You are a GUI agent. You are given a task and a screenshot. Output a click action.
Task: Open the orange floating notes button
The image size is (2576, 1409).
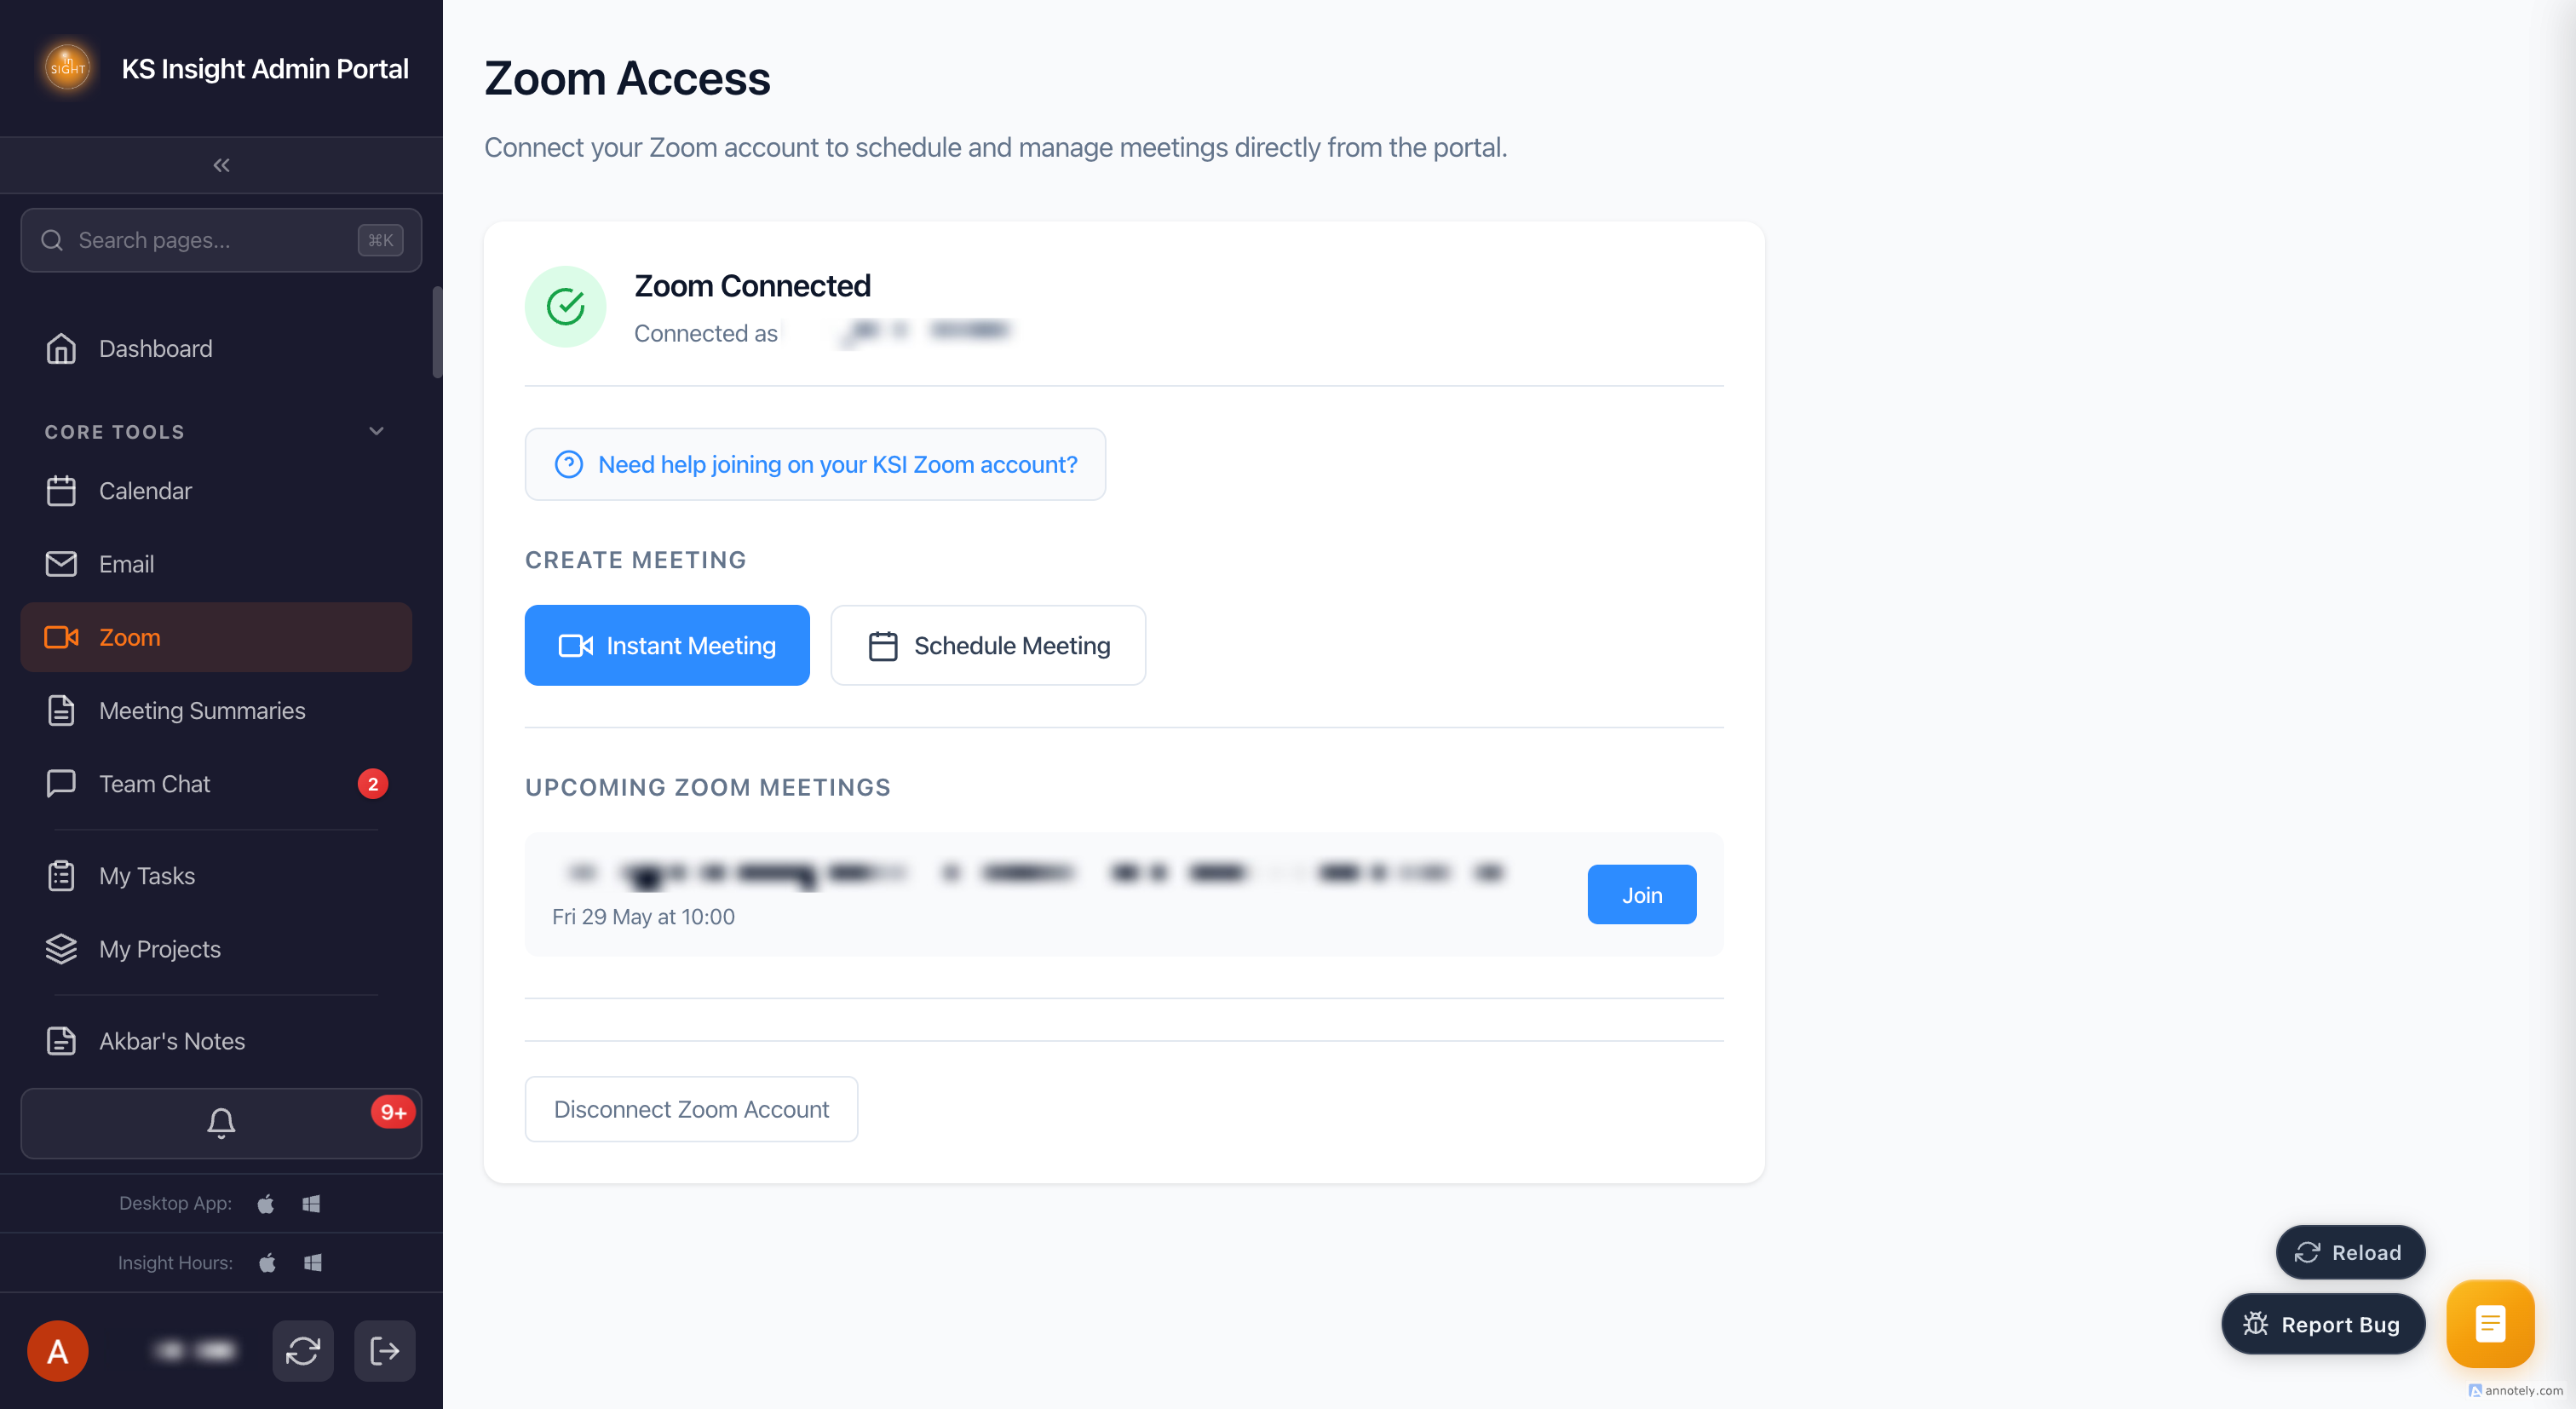pos(2490,1323)
